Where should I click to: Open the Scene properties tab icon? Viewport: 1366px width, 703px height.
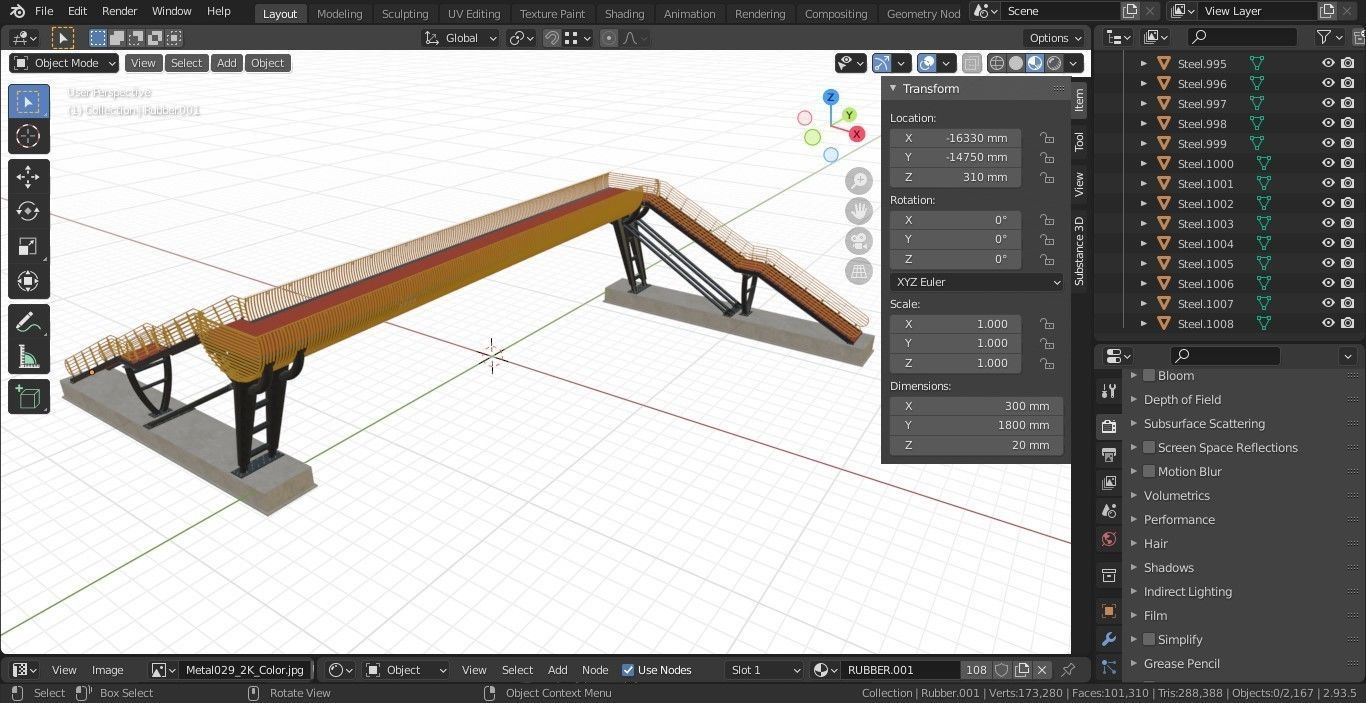pos(1108,511)
